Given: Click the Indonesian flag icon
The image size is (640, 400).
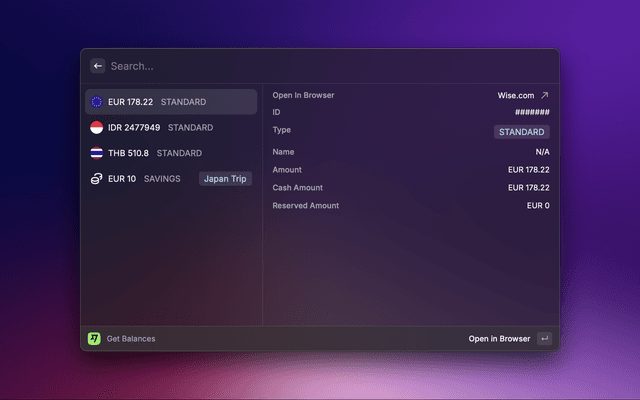Looking at the screenshot, I should pos(96,128).
